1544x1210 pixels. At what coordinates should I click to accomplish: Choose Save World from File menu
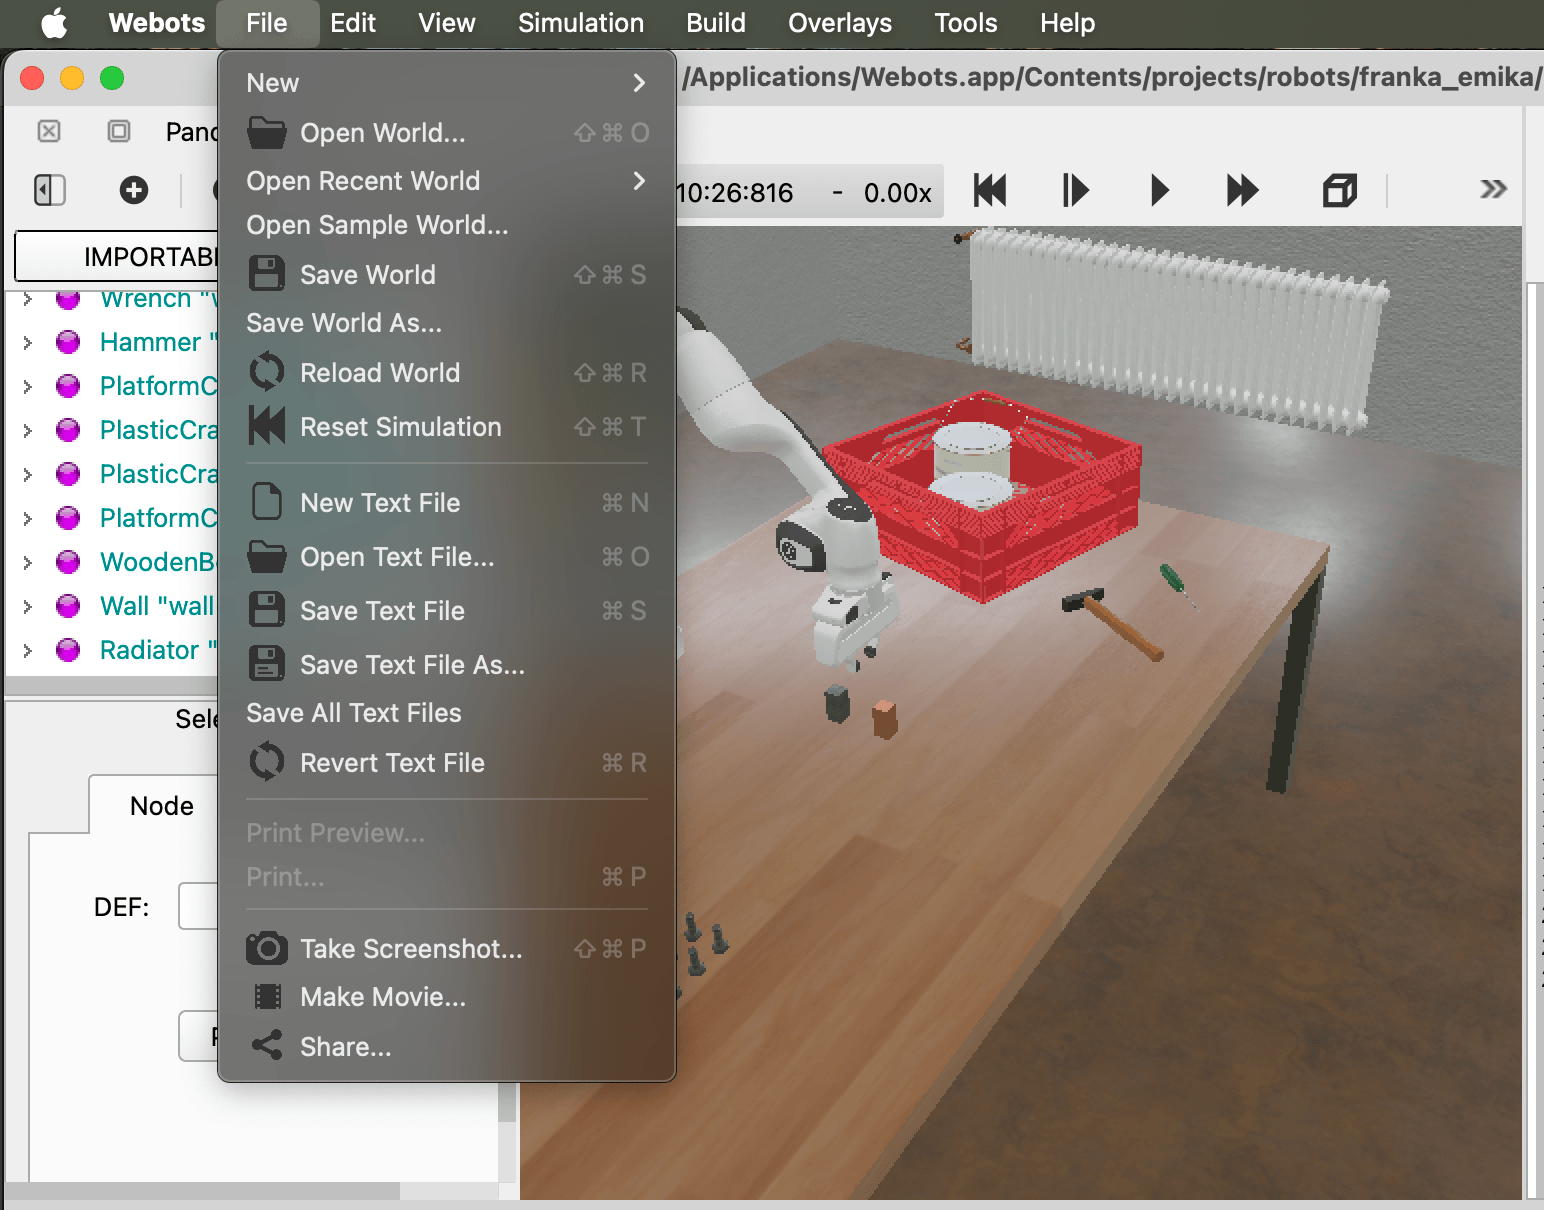(368, 274)
